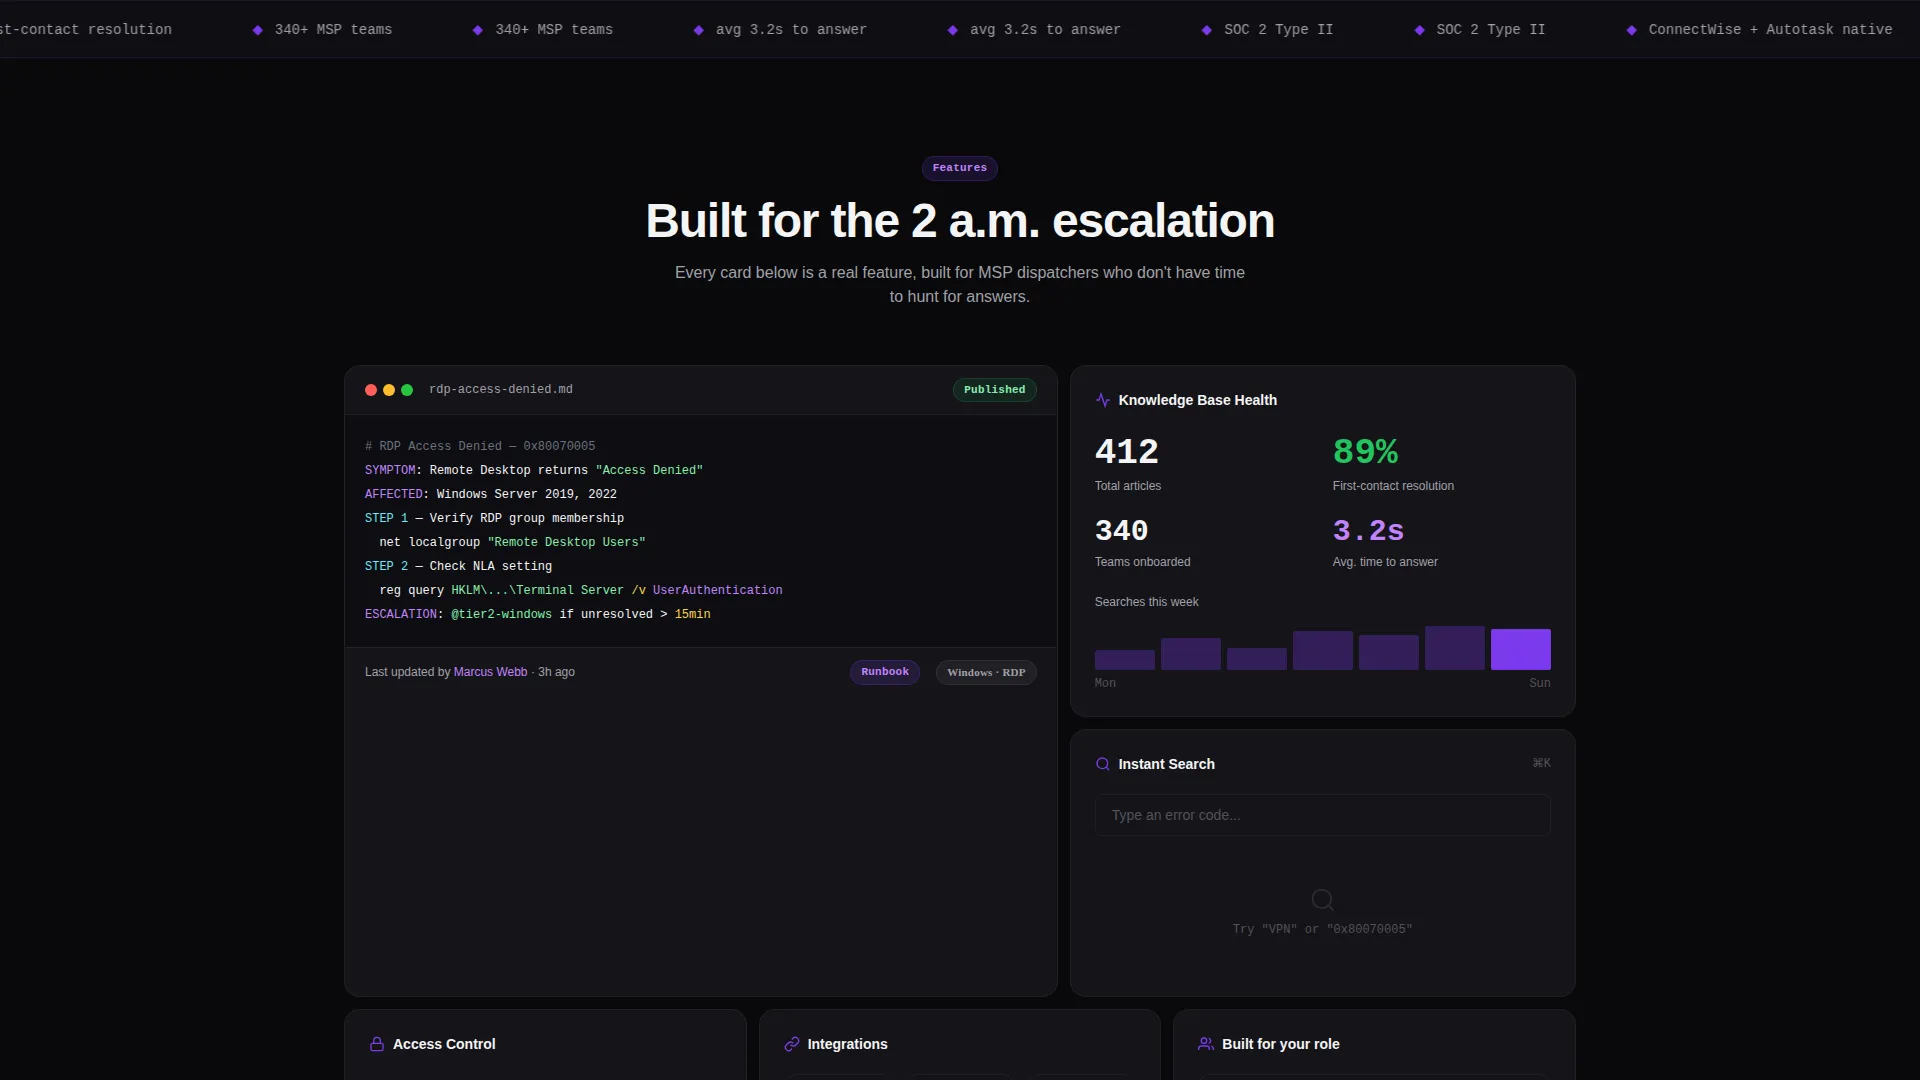The height and width of the screenshot is (1080, 1920).
Task: Click the large empty-state search icon
Action: coord(1322,899)
